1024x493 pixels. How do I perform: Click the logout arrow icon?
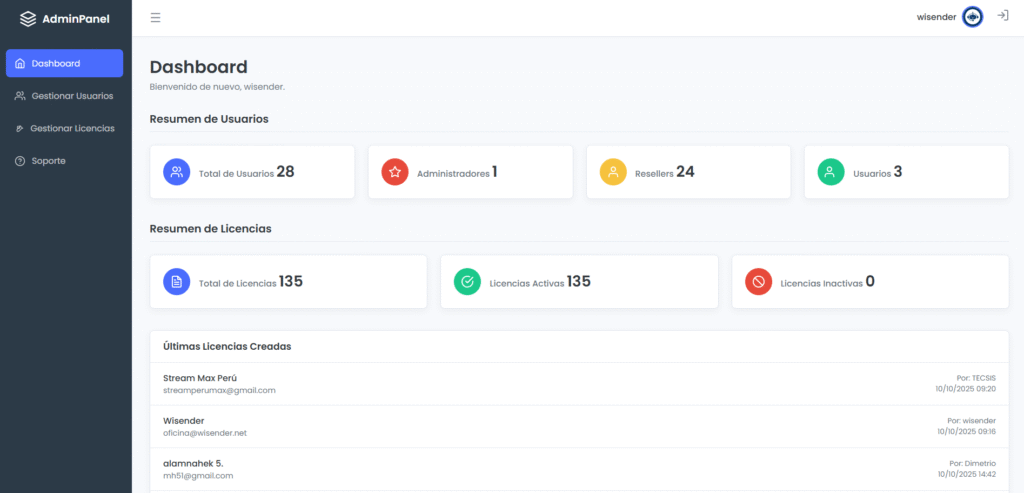pos(1002,16)
